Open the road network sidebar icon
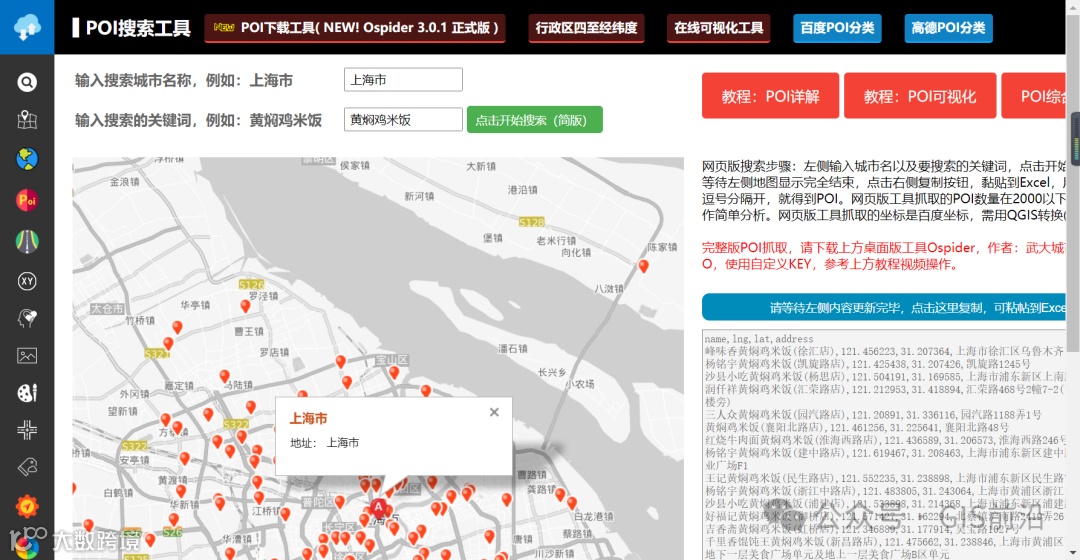The image size is (1080, 560). click(27, 241)
